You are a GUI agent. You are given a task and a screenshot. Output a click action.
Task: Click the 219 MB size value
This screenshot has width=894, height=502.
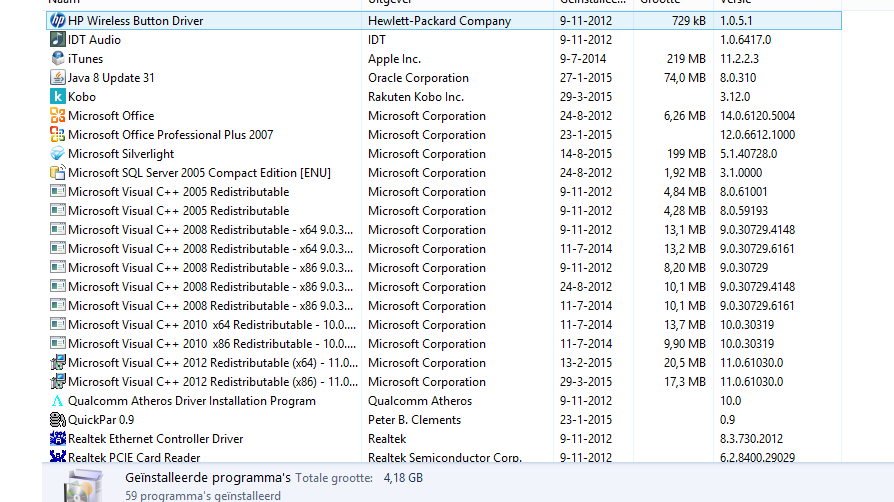coord(686,59)
